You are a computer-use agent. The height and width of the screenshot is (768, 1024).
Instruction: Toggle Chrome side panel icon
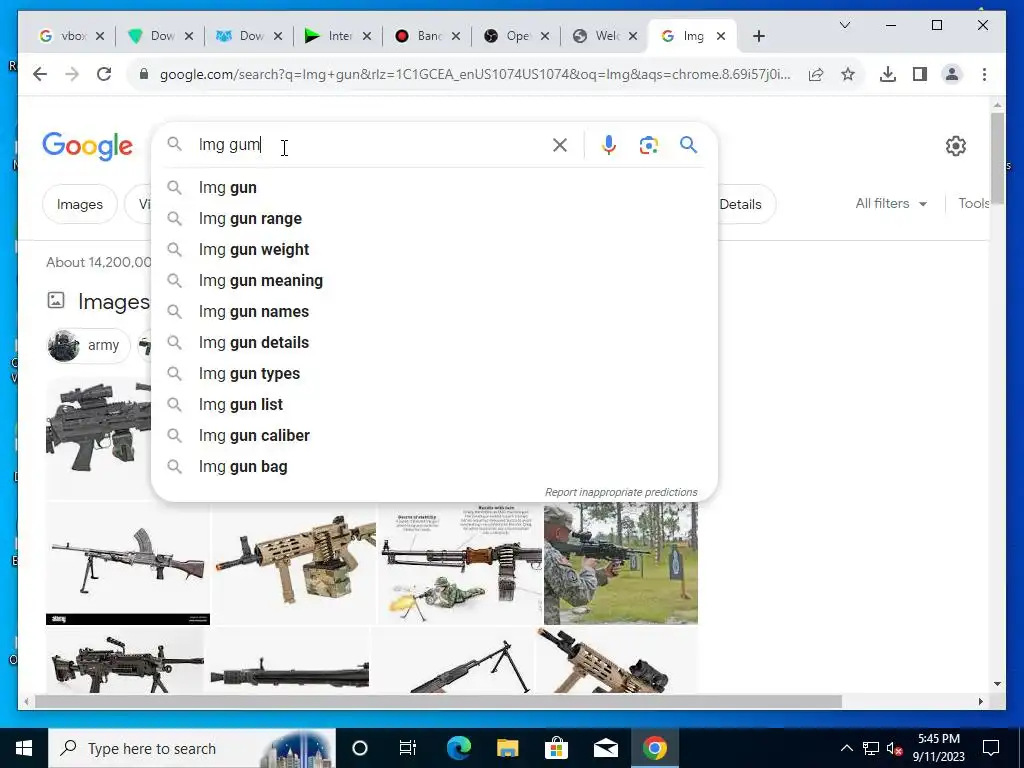click(x=920, y=74)
